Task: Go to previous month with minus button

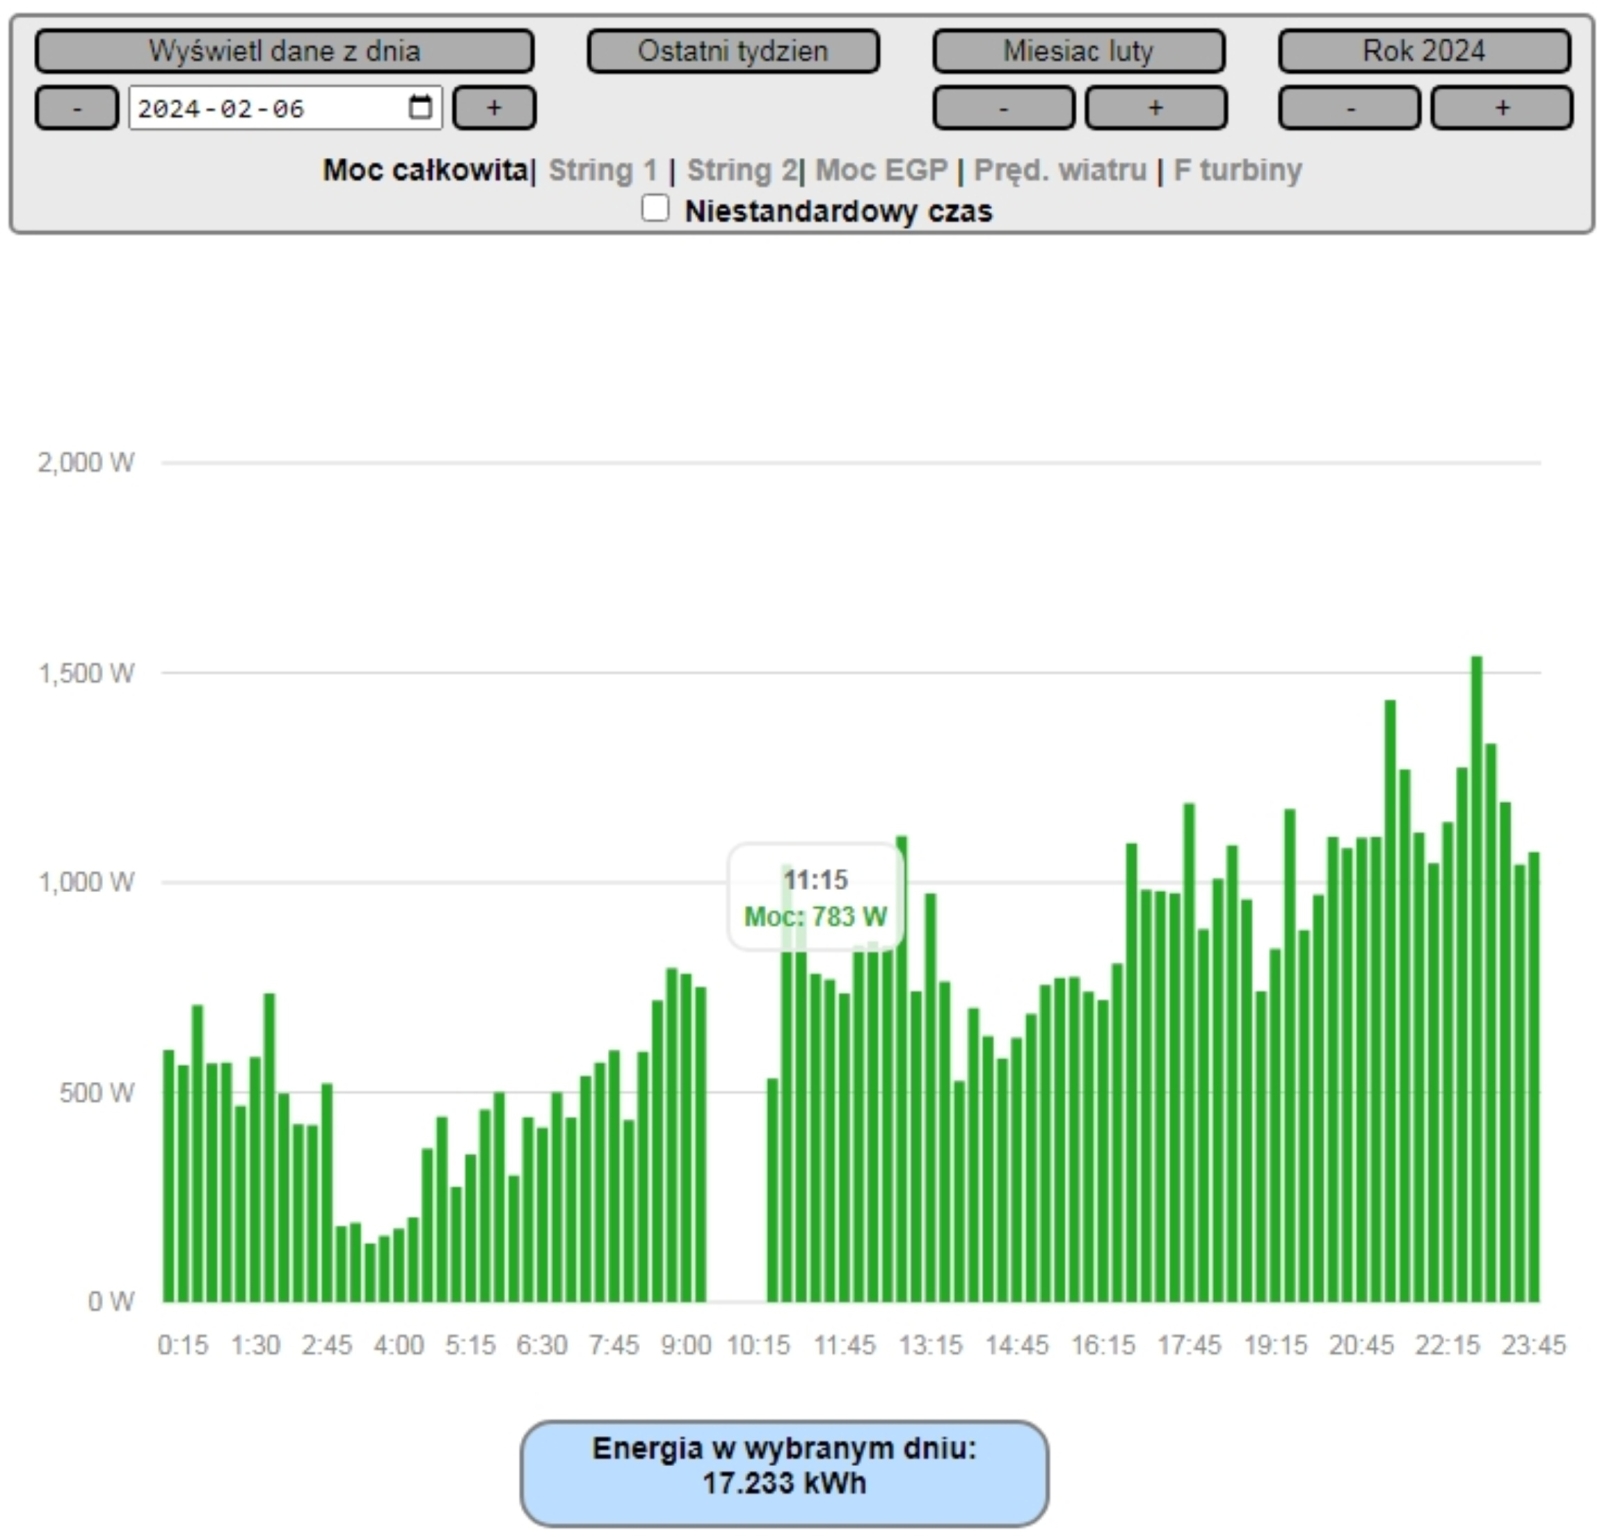Action: (1003, 108)
